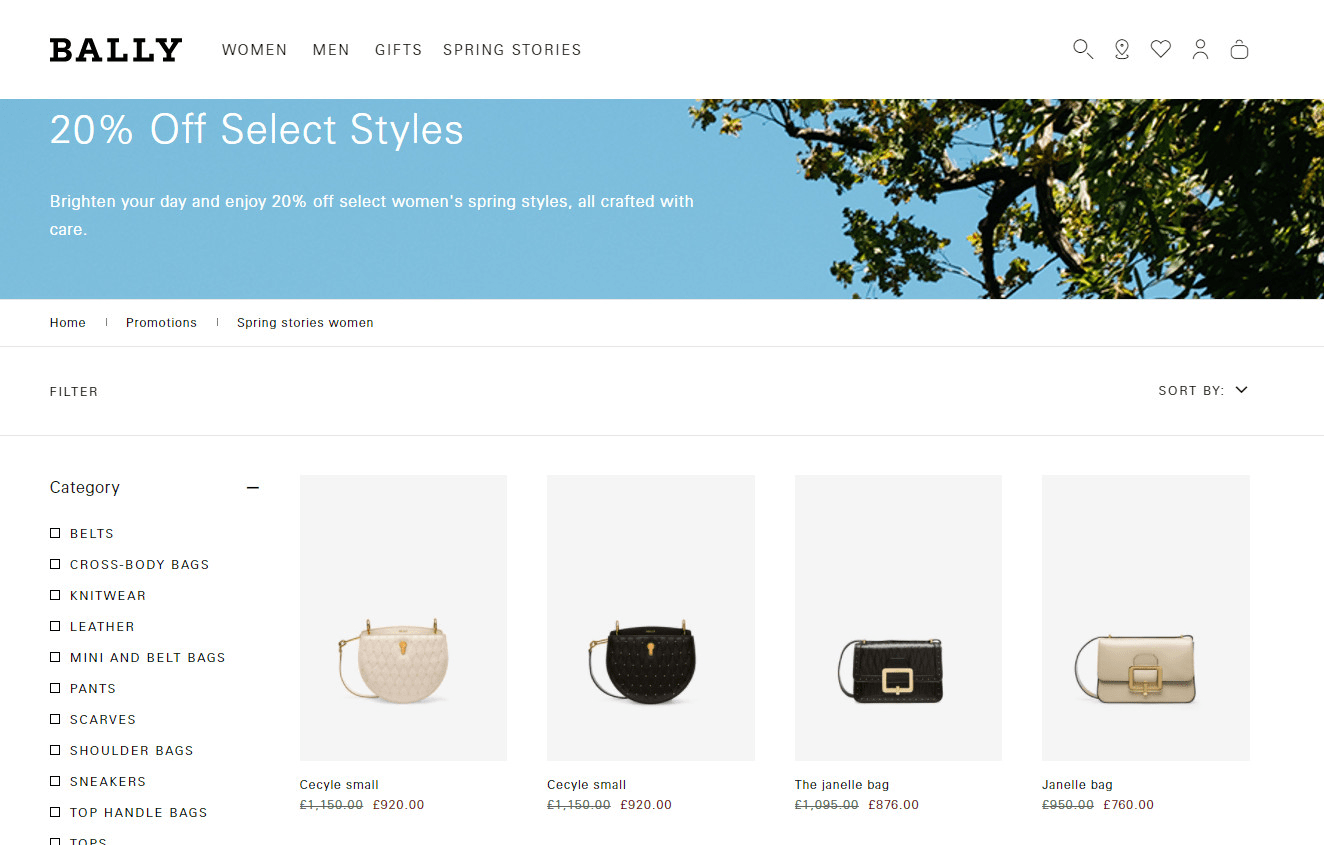Open The janelle bag title link
This screenshot has height=845, width=1324.
click(x=842, y=785)
